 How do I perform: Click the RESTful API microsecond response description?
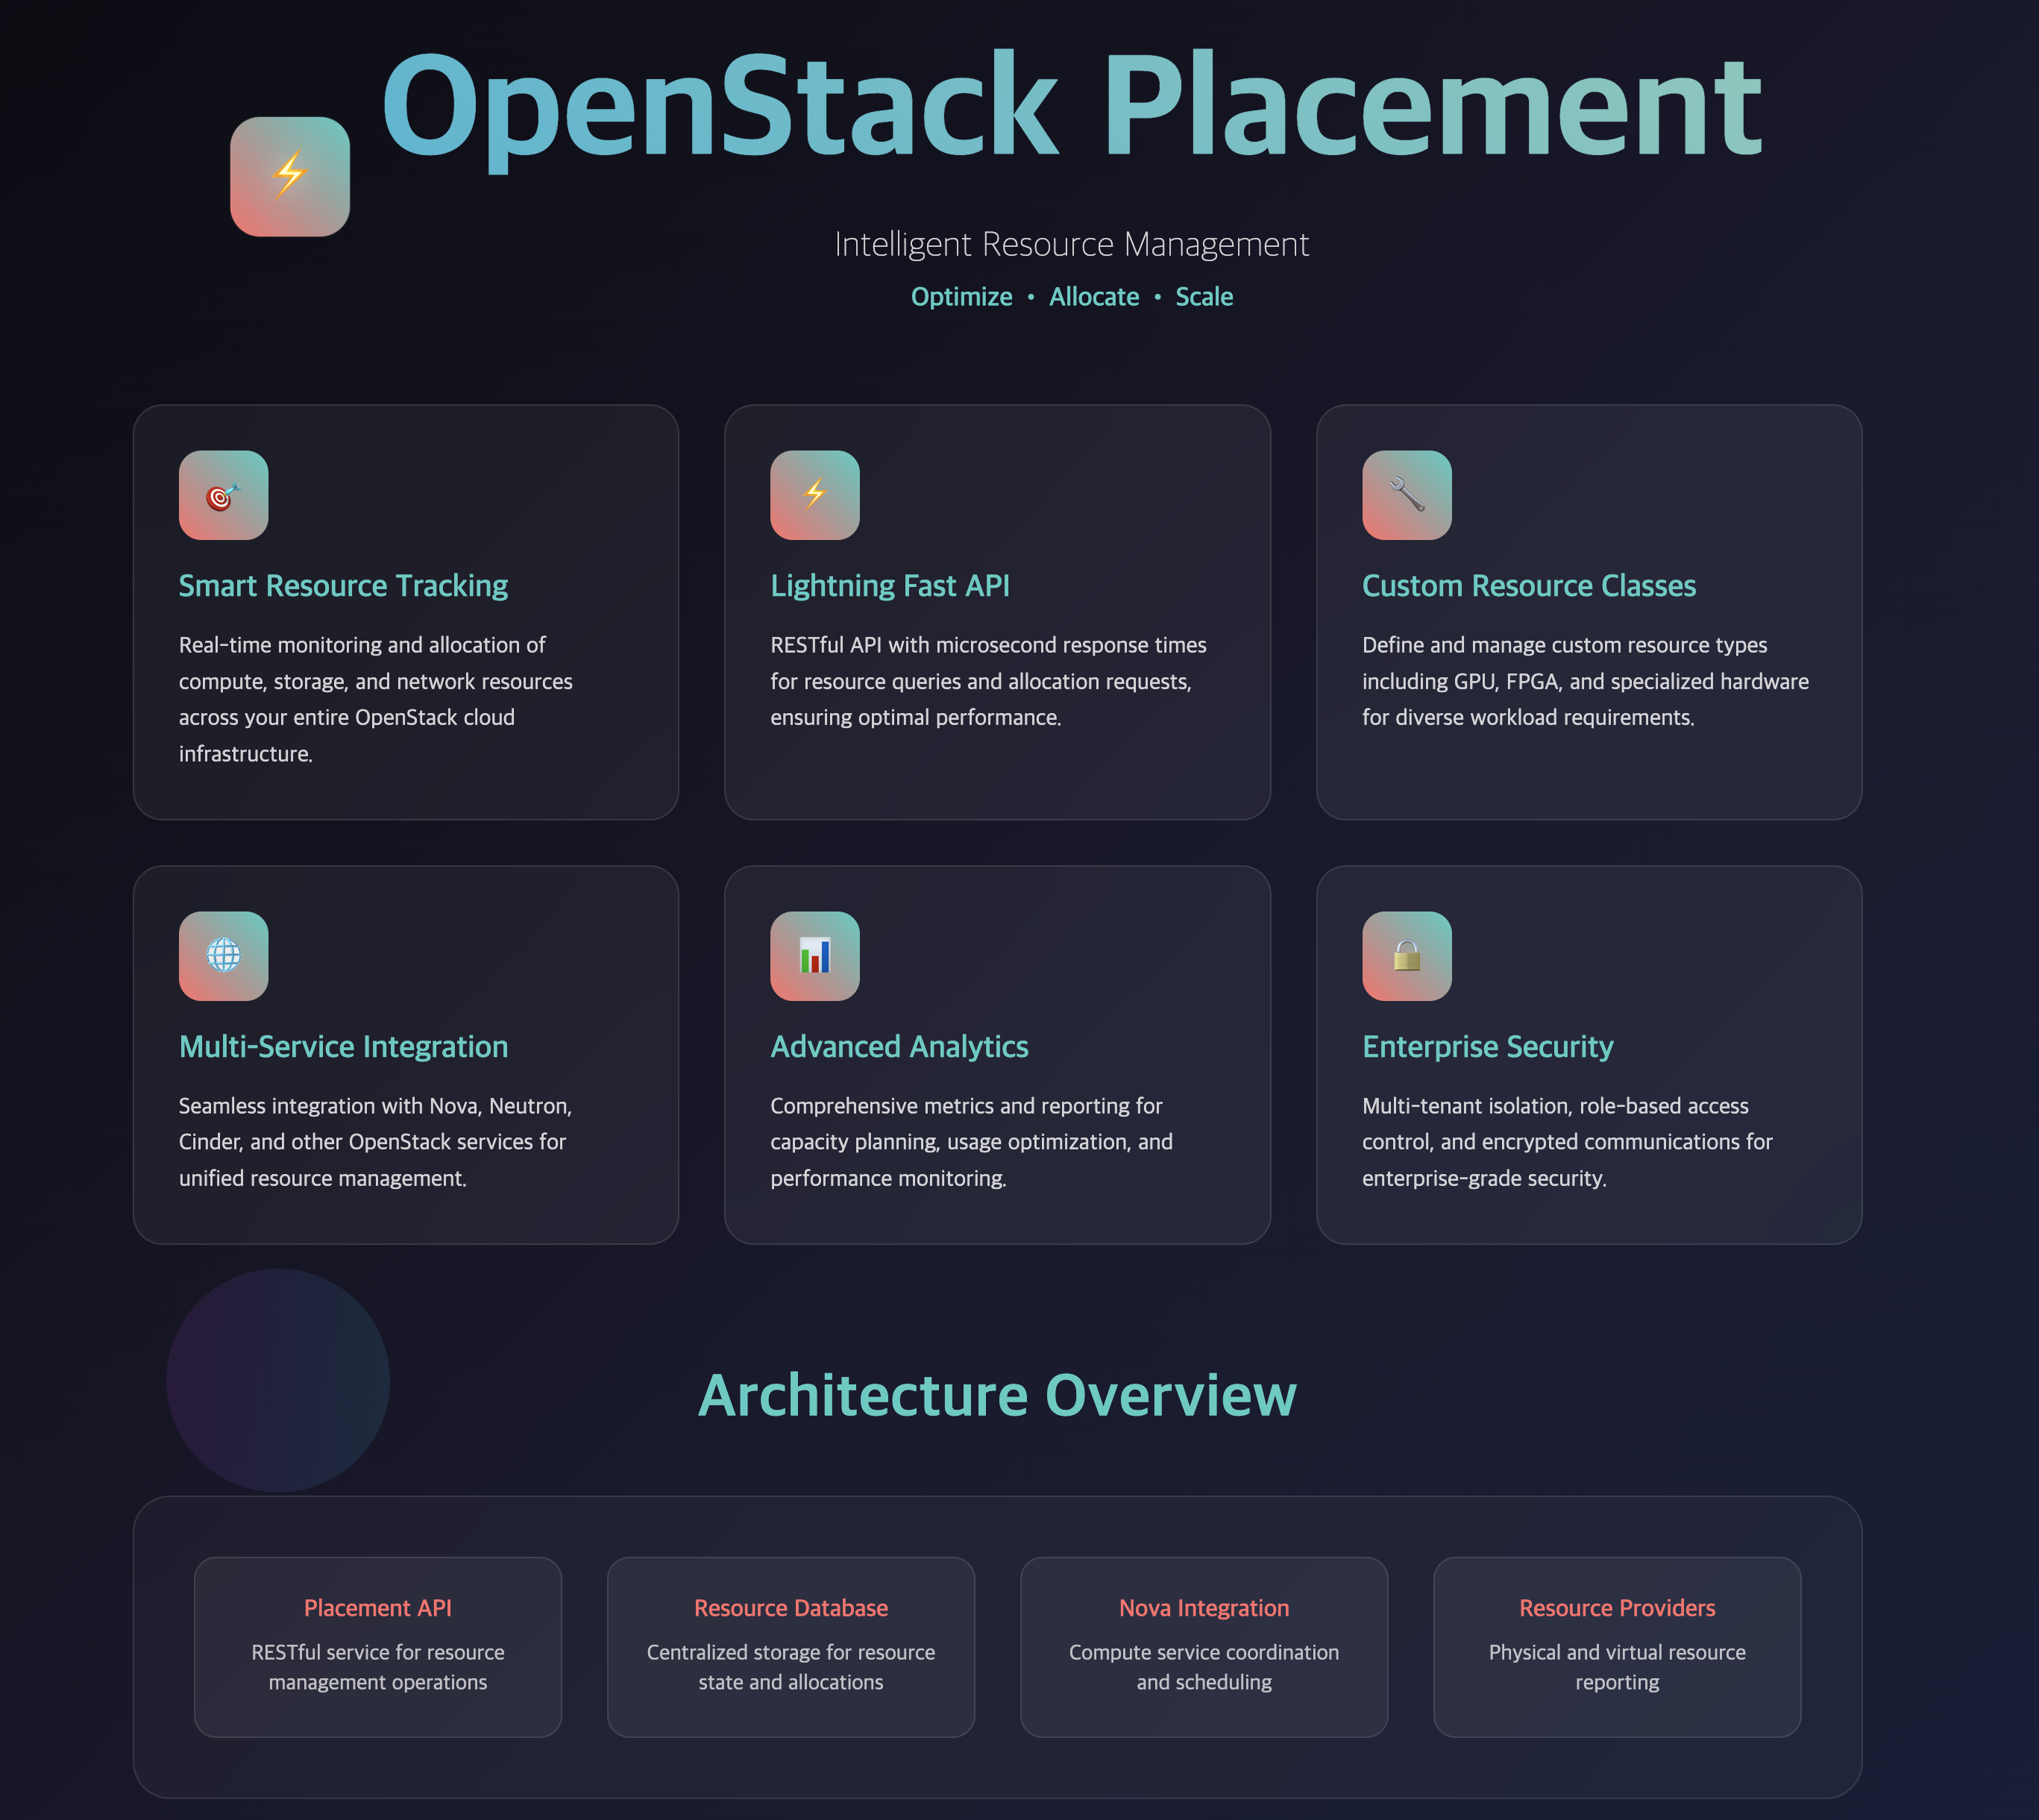pos(988,681)
